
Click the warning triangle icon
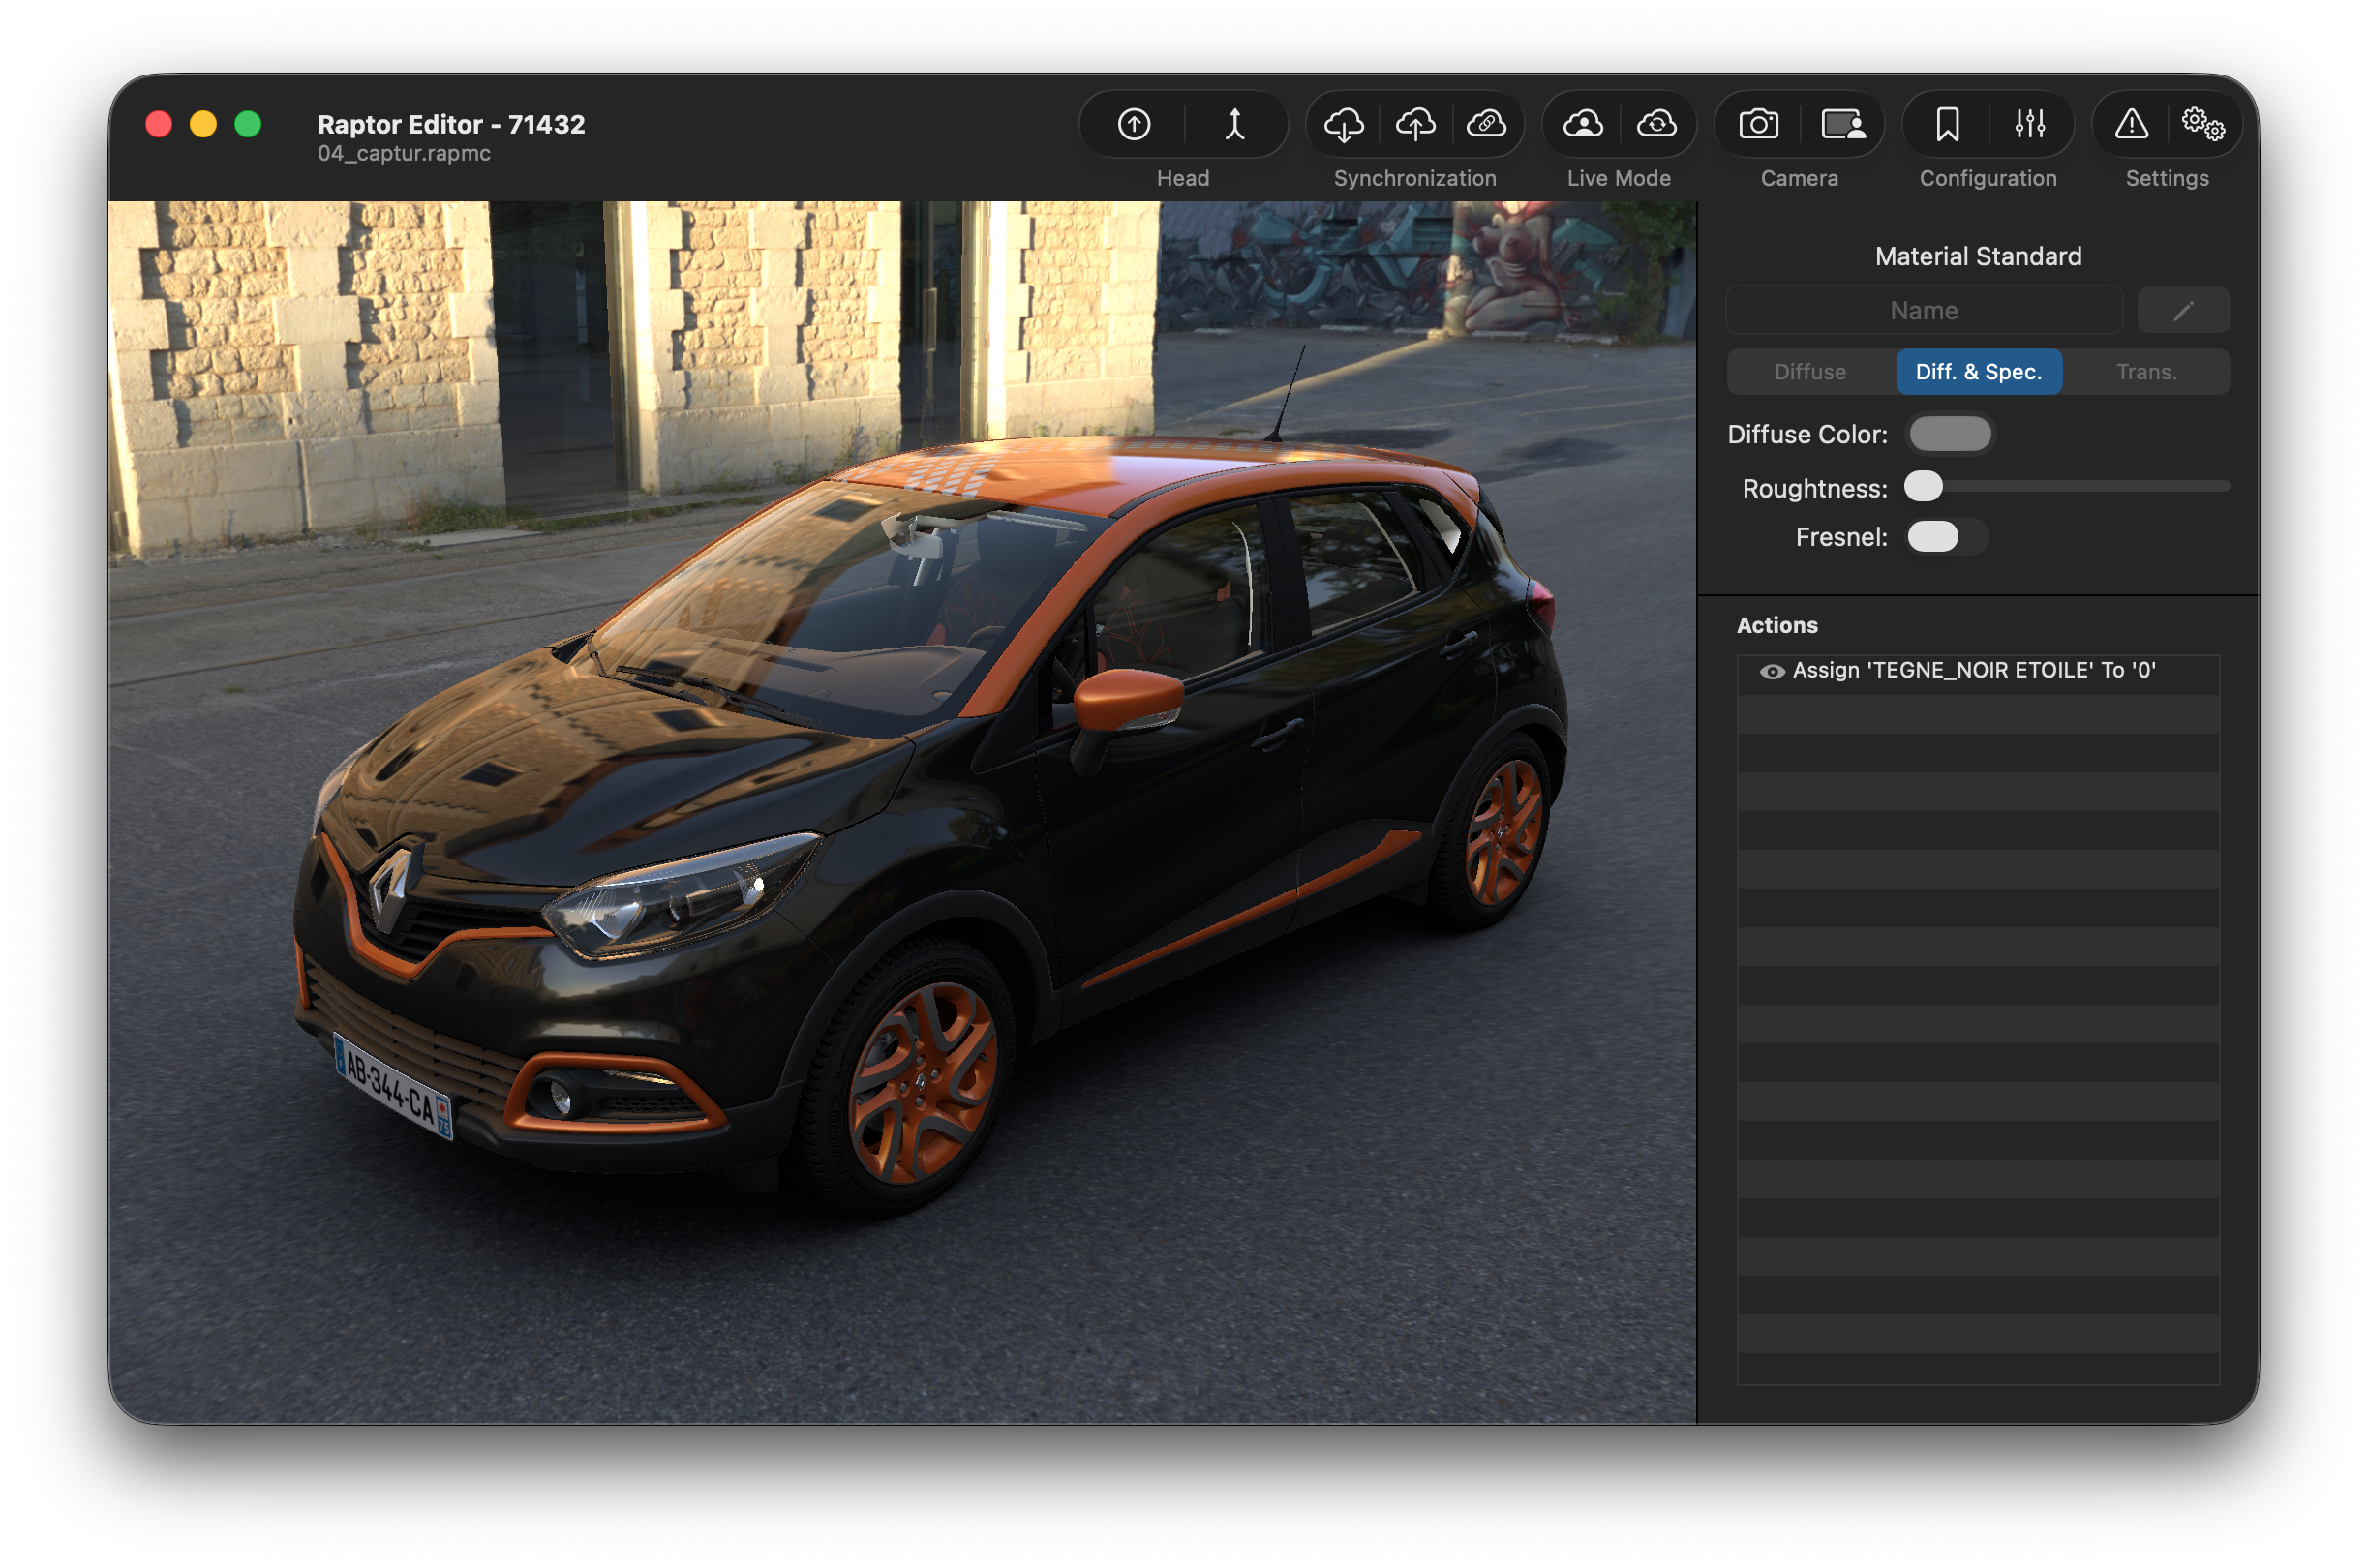2131,124
